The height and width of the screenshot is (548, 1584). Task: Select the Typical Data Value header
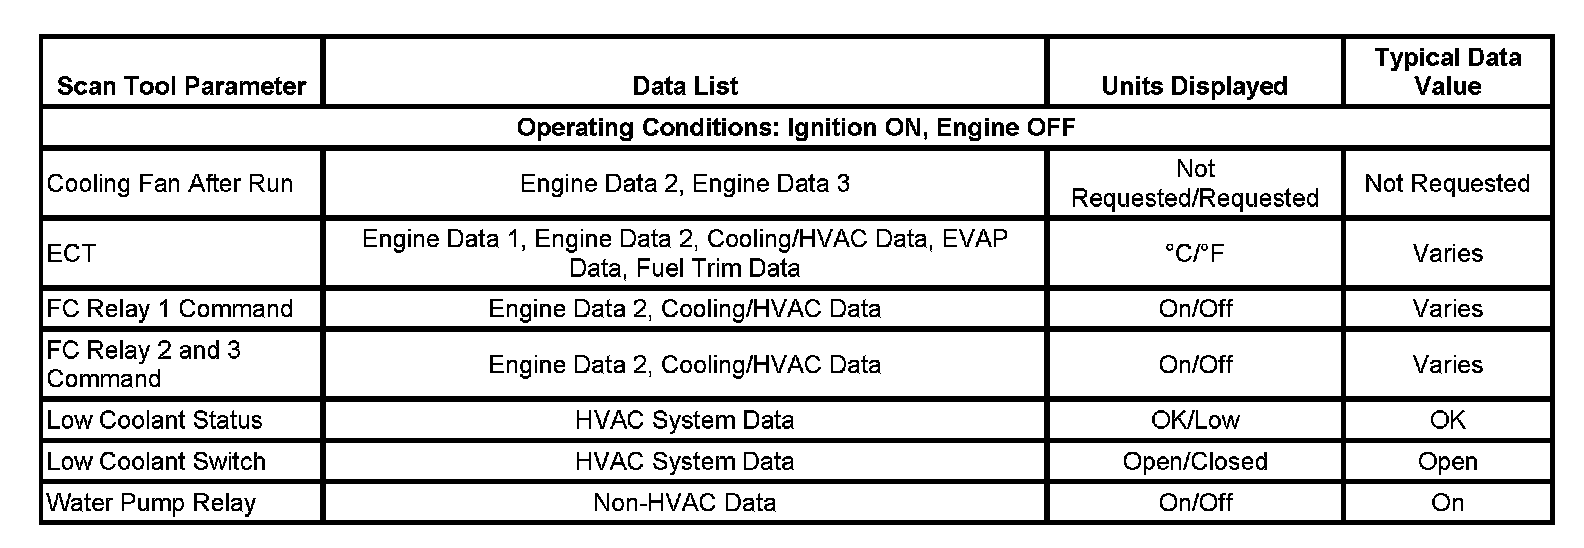(1447, 72)
